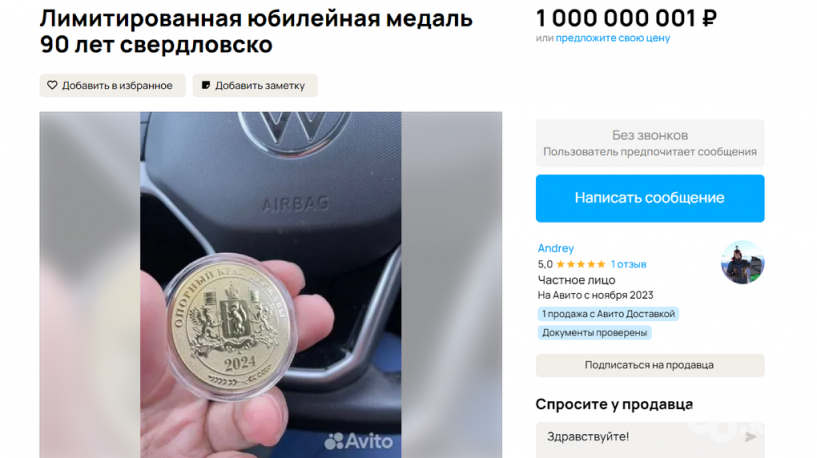
Task: Click the Добавить заметку button
Action: (x=255, y=85)
